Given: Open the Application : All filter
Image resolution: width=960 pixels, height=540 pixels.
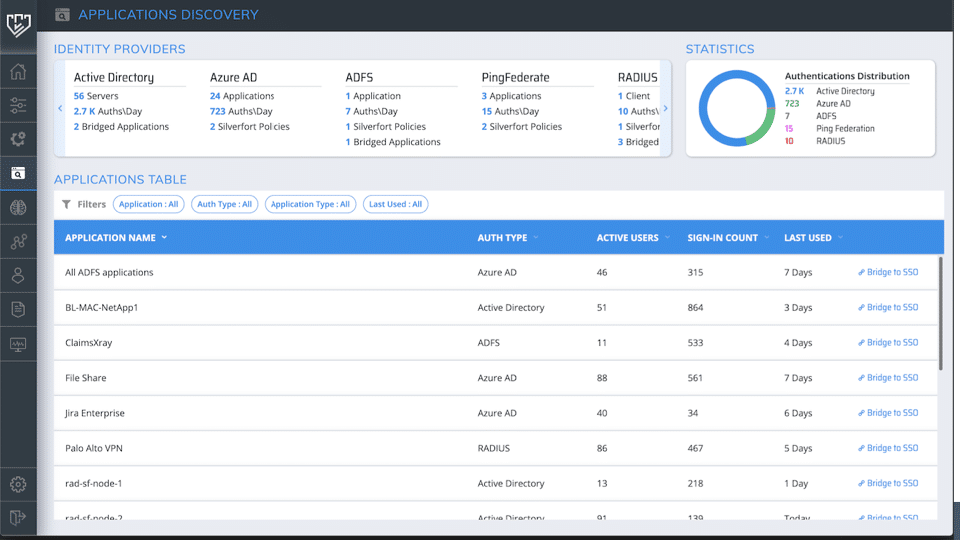Looking at the screenshot, I should point(148,204).
